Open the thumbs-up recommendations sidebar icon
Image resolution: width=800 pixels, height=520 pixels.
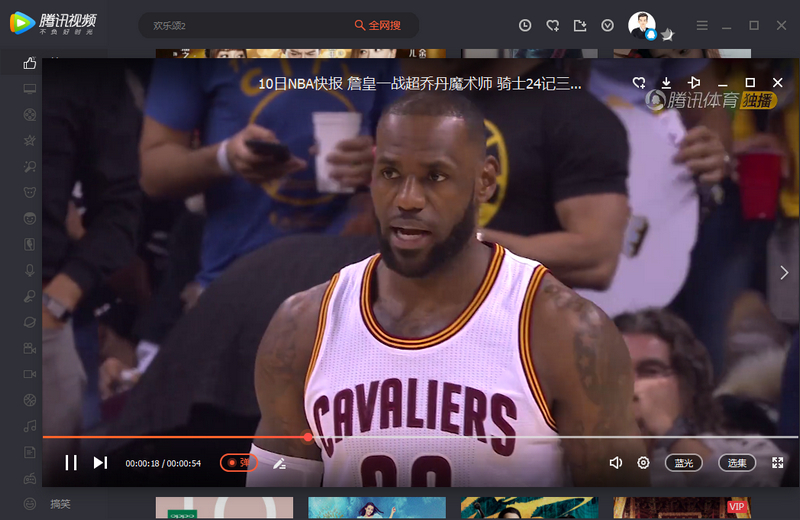click(x=30, y=63)
